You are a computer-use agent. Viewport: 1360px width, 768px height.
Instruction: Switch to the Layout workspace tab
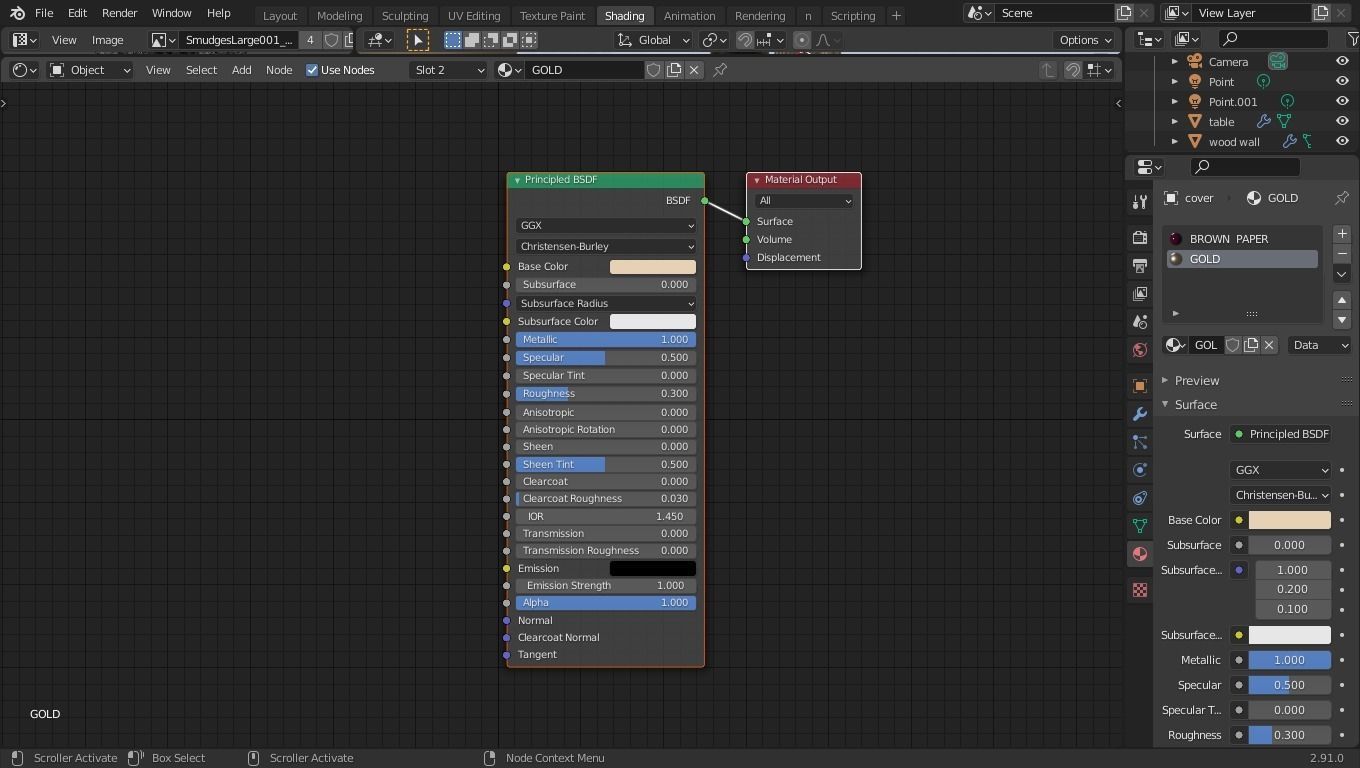coord(280,16)
